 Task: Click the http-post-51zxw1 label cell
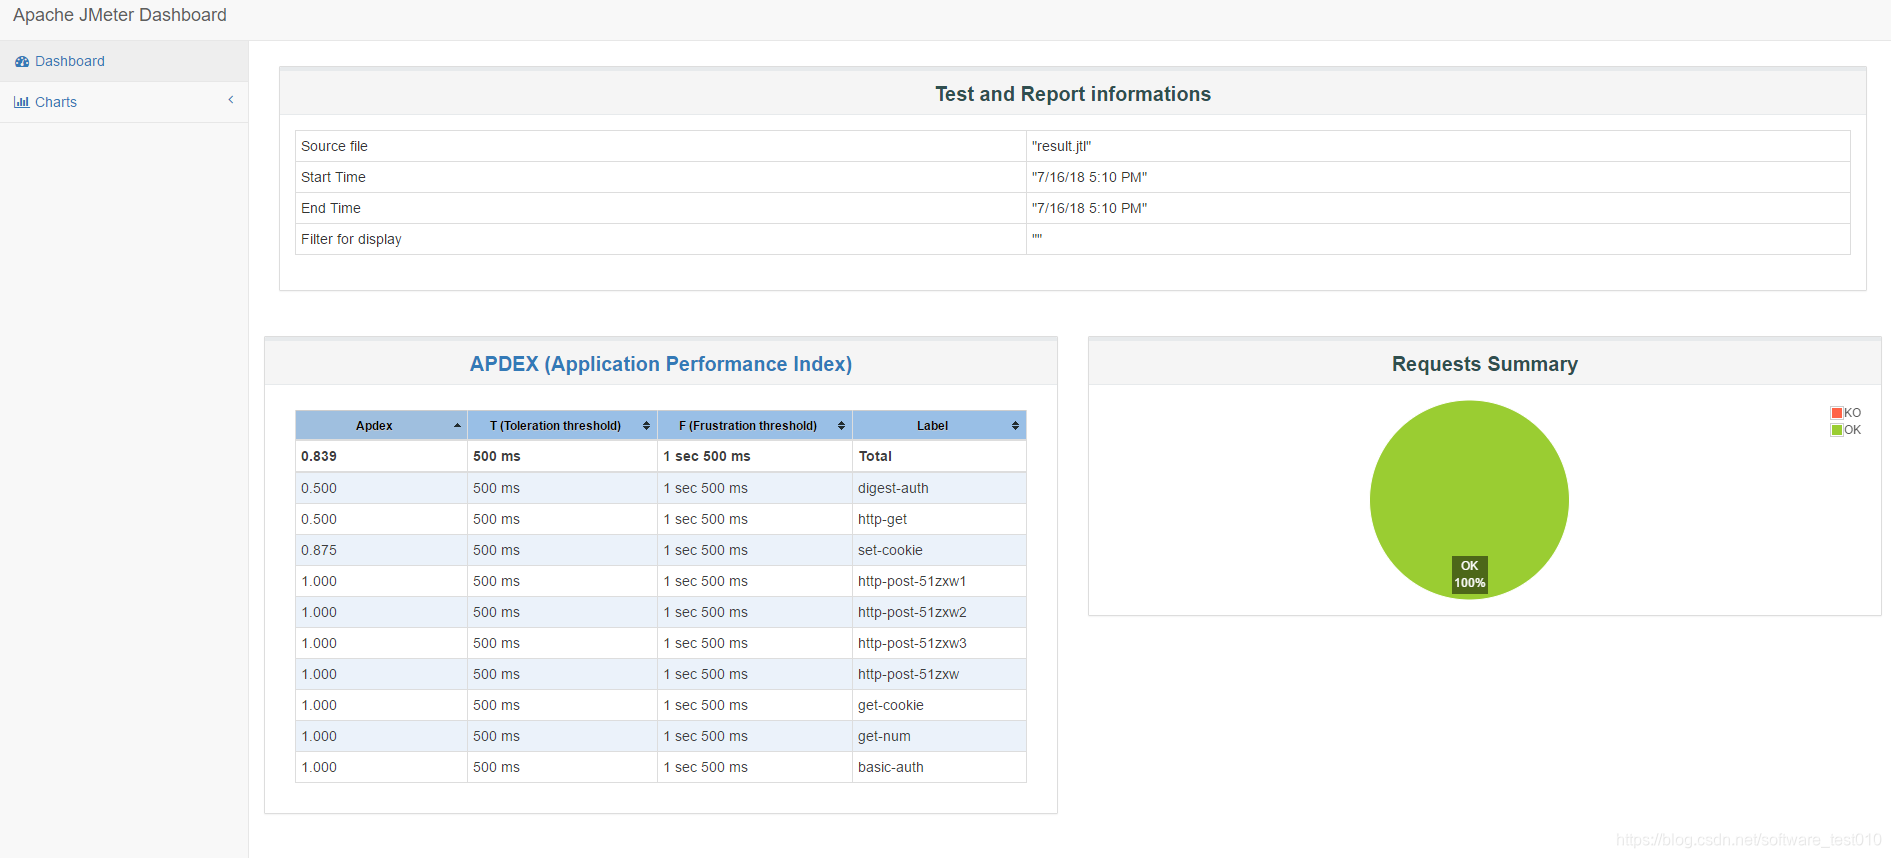coord(939,581)
